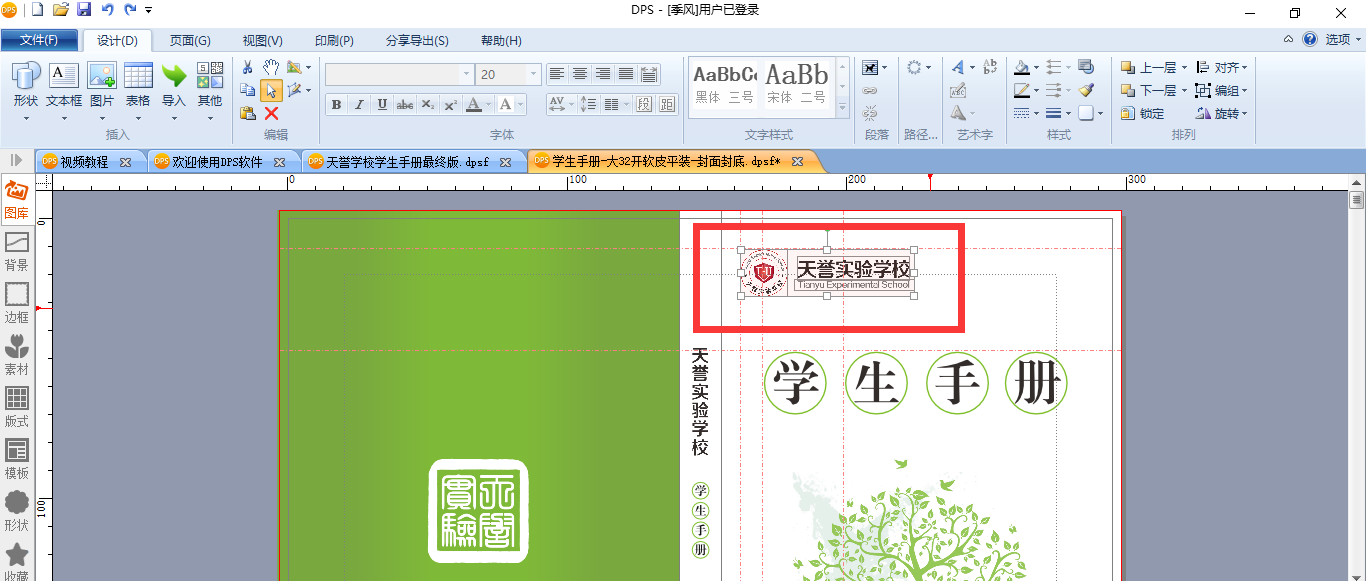Open the 对齐 align dropdown
Screen dimensions: 1366x581
point(1221,68)
